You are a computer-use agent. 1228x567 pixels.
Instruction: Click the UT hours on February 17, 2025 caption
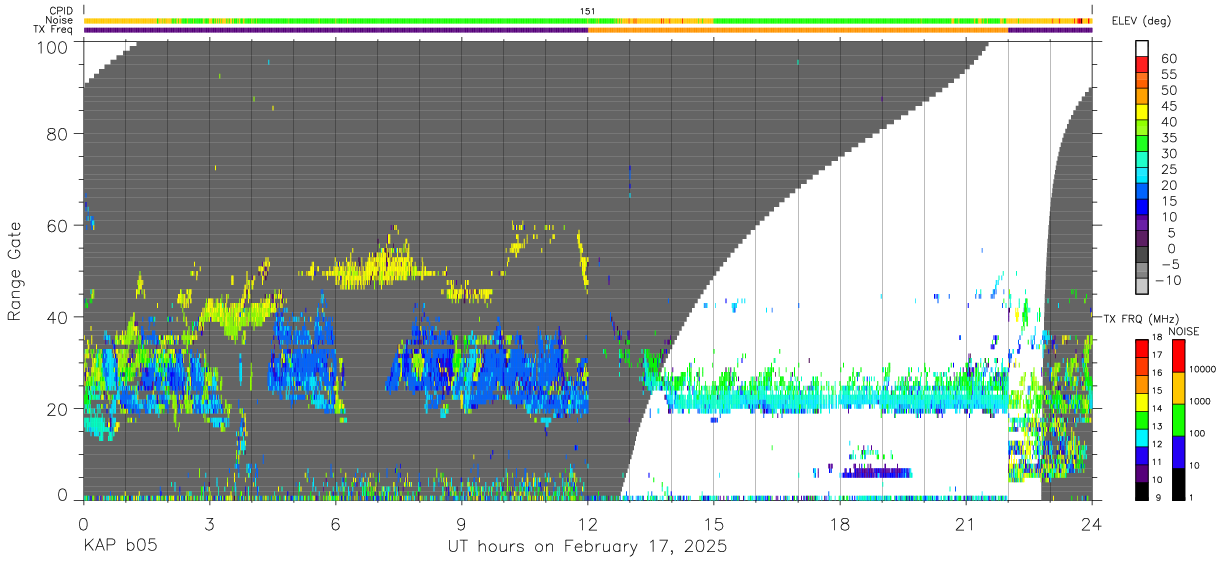pyautogui.click(x=586, y=547)
